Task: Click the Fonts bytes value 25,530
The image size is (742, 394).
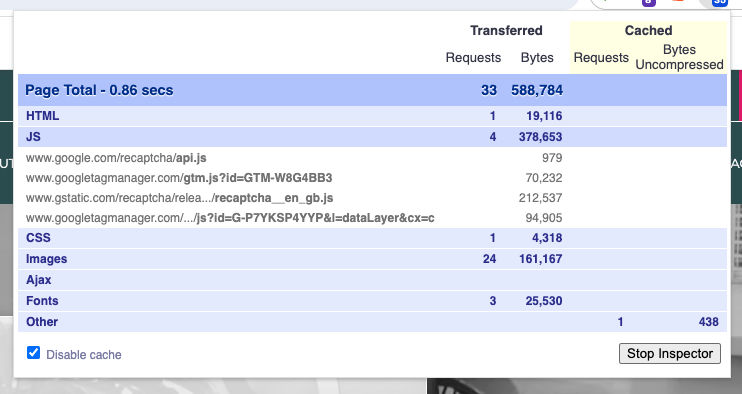Action: (x=544, y=301)
